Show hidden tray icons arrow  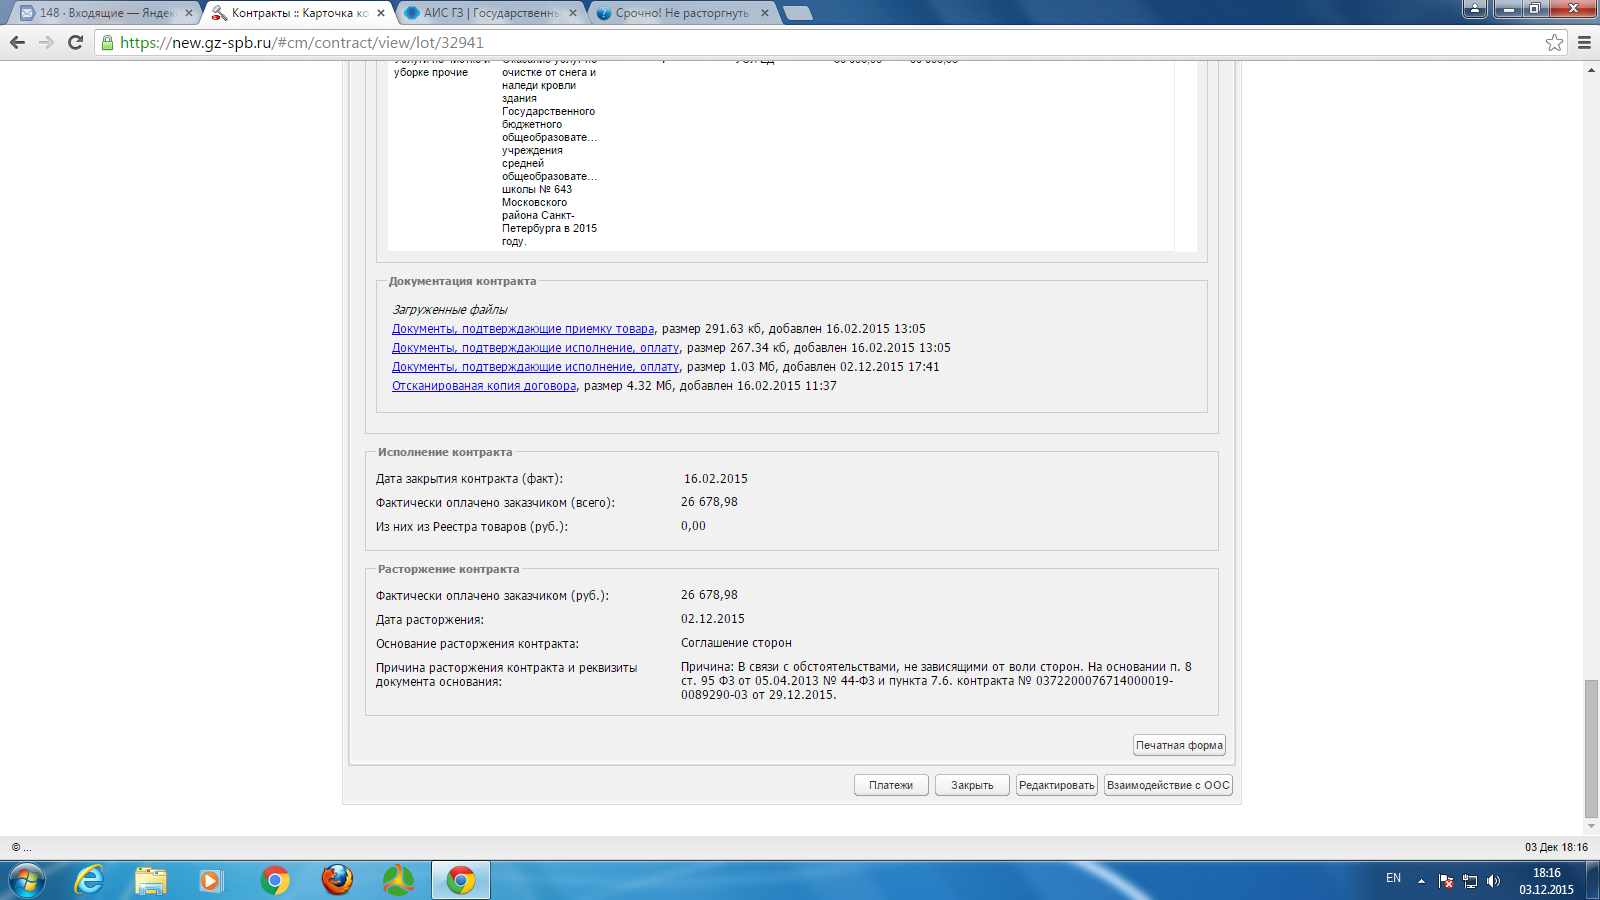1421,881
